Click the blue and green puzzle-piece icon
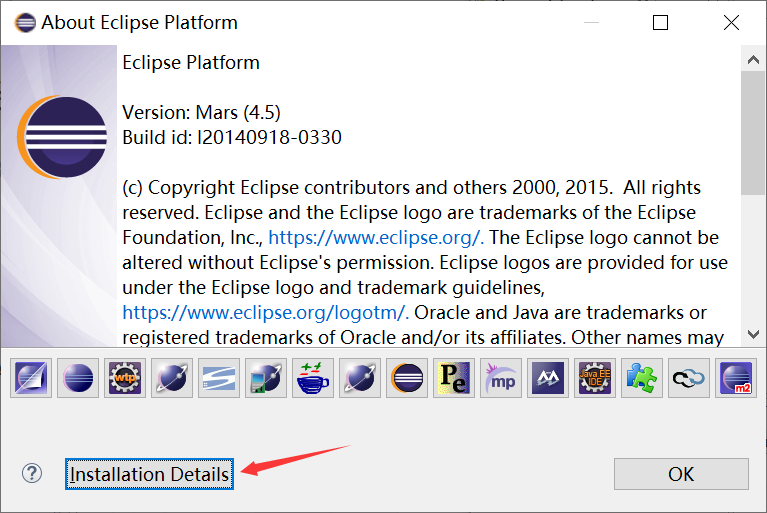 [x=642, y=378]
